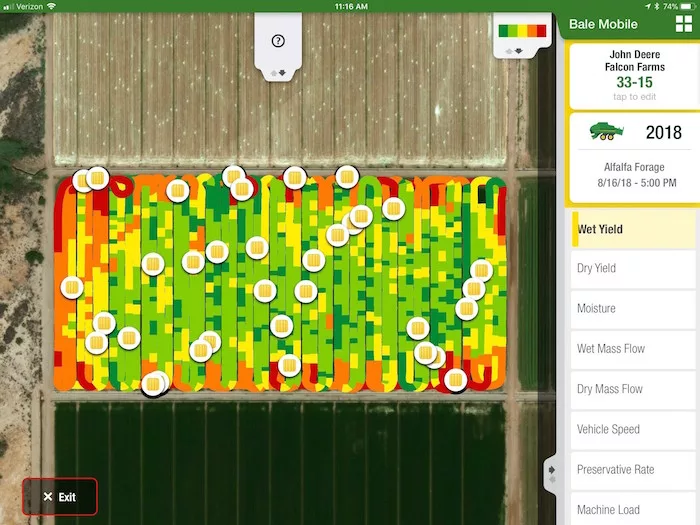Tap the 11:16 AM clock
700x525 pixels.
coord(351,6)
